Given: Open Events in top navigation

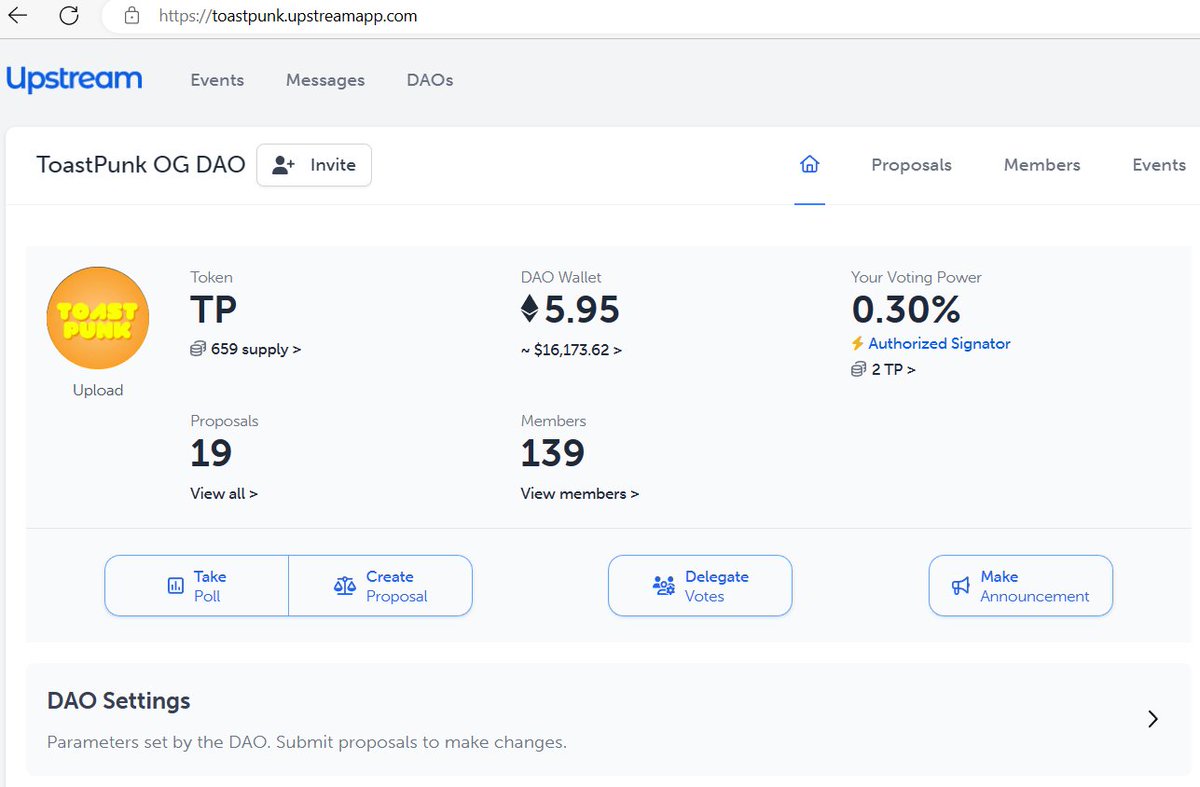Looking at the screenshot, I should point(217,80).
